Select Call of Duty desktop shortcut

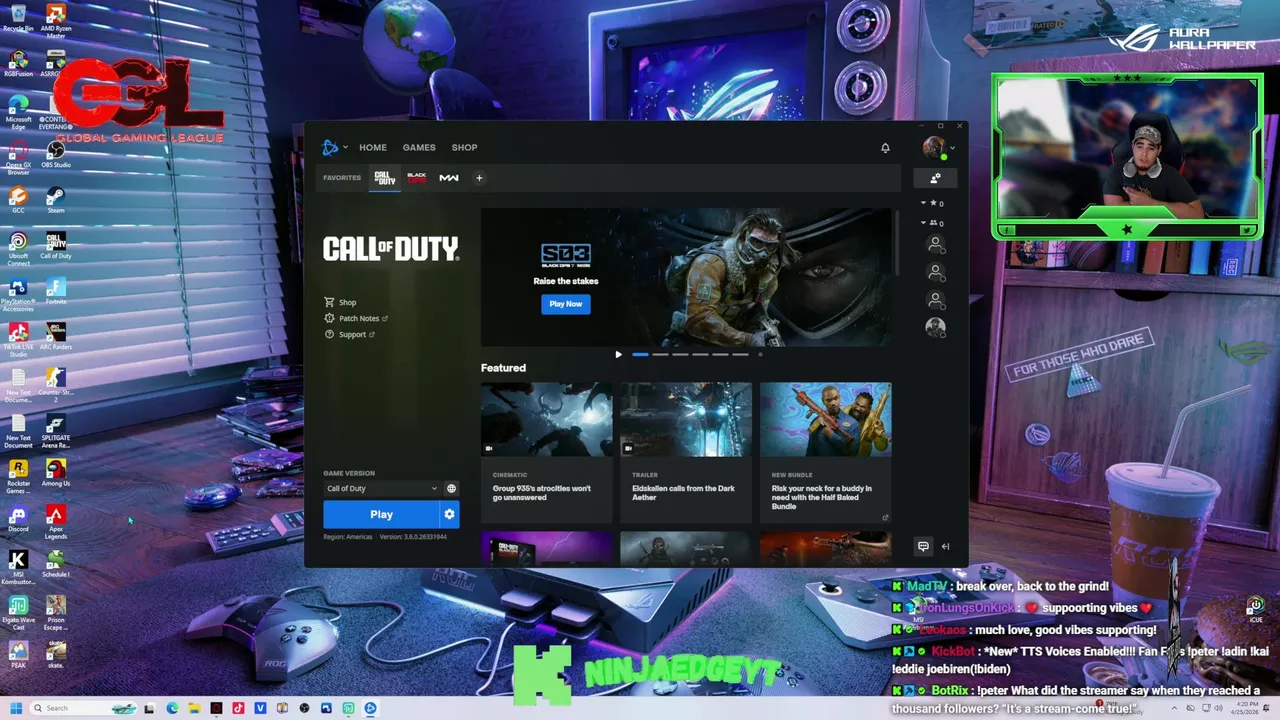click(56, 246)
